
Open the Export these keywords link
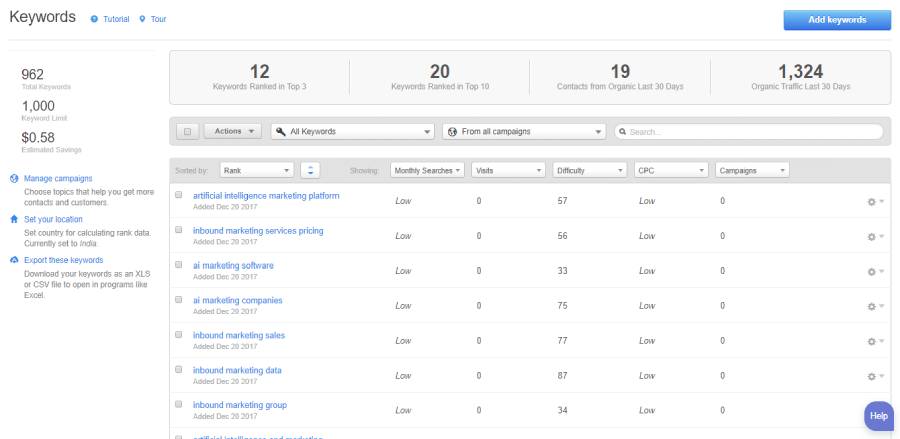(x=64, y=260)
